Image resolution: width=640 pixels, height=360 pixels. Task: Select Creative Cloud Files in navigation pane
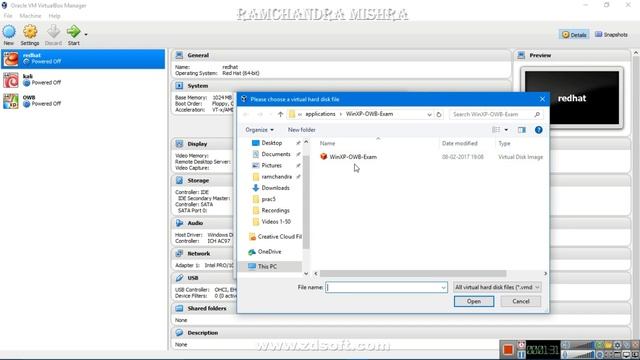click(280, 237)
